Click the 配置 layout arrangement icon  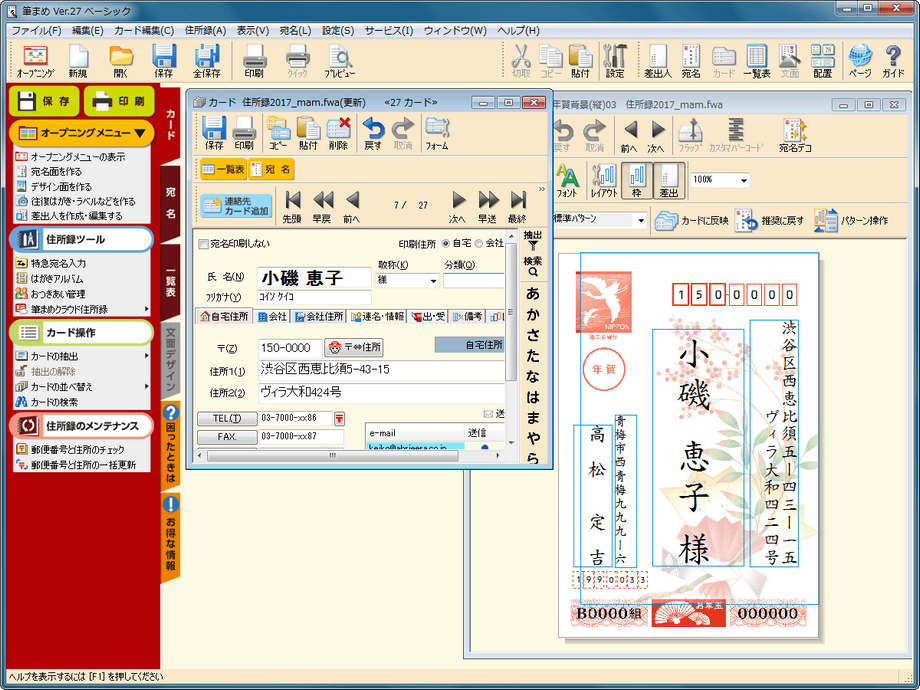(x=823, y=62)
